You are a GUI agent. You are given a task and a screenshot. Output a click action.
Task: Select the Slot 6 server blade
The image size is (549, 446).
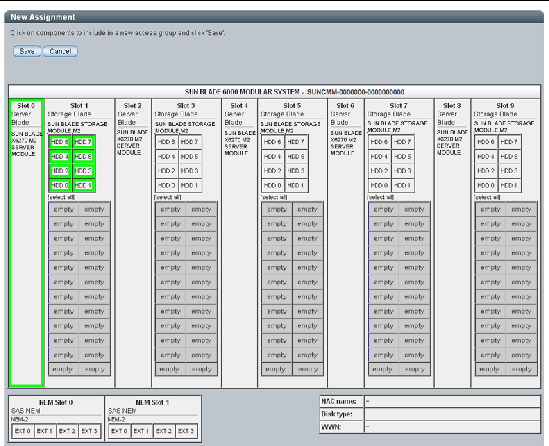tap(346, 243)
